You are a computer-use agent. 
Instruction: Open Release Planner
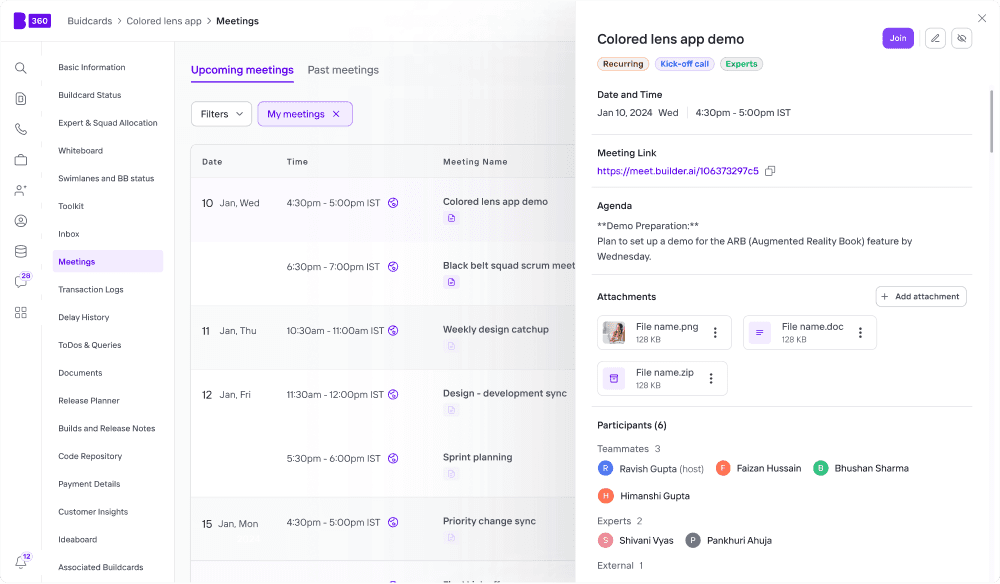(x=89, y=400)
